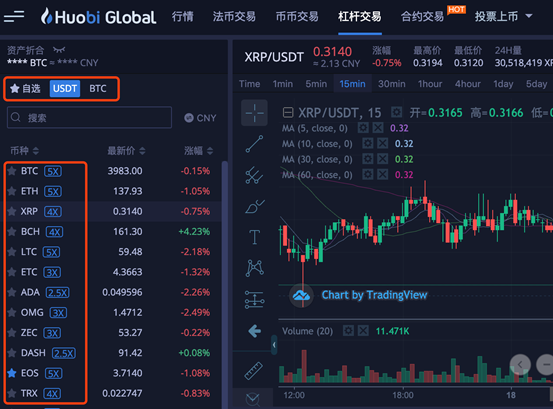This screenshot has width=553, height=409.
Task: Toggle favorite star for TRX
Action: [12, 393]
